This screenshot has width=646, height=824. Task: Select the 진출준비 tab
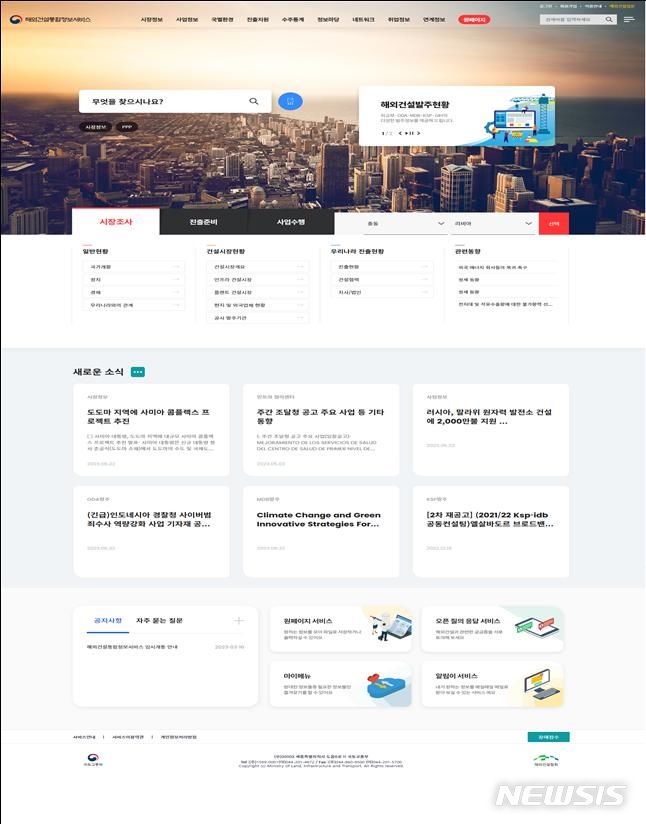203,222
